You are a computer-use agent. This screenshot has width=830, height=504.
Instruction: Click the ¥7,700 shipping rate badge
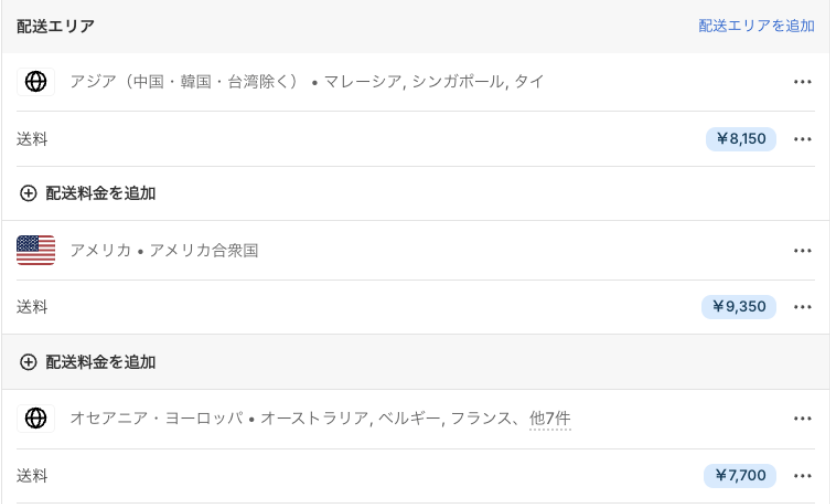coord(741,475)
